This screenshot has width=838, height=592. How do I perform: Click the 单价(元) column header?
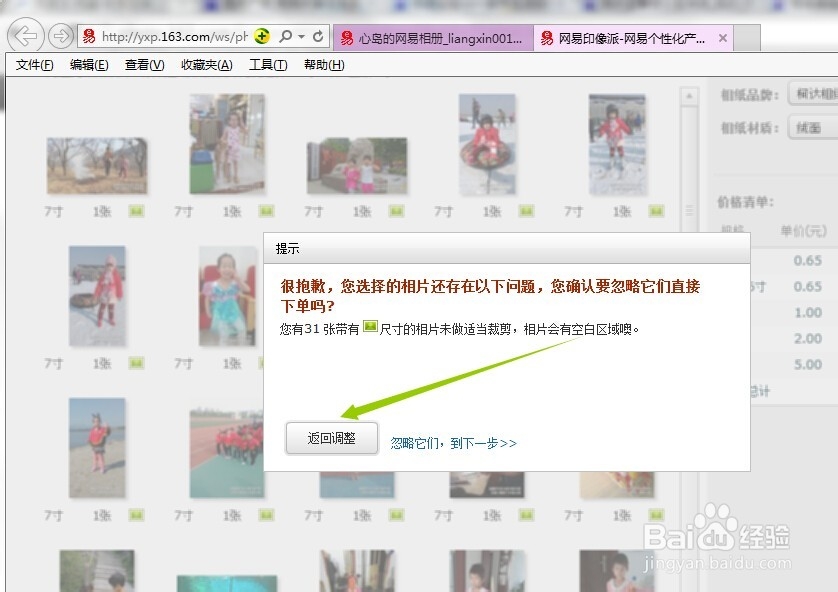pyautogui.click(x=803, y=231)
